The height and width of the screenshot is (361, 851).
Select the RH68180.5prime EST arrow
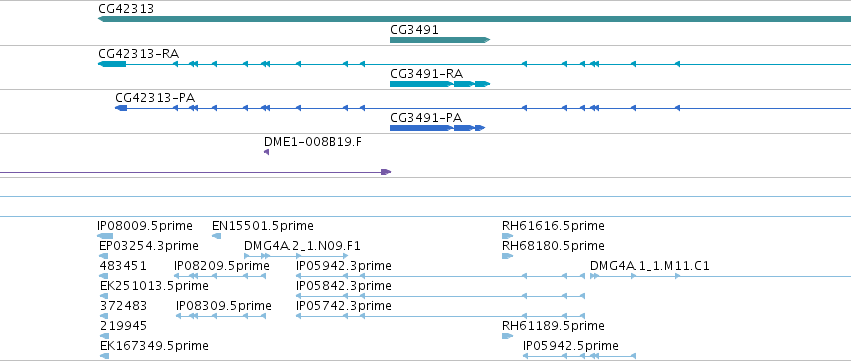pos(507,256)
